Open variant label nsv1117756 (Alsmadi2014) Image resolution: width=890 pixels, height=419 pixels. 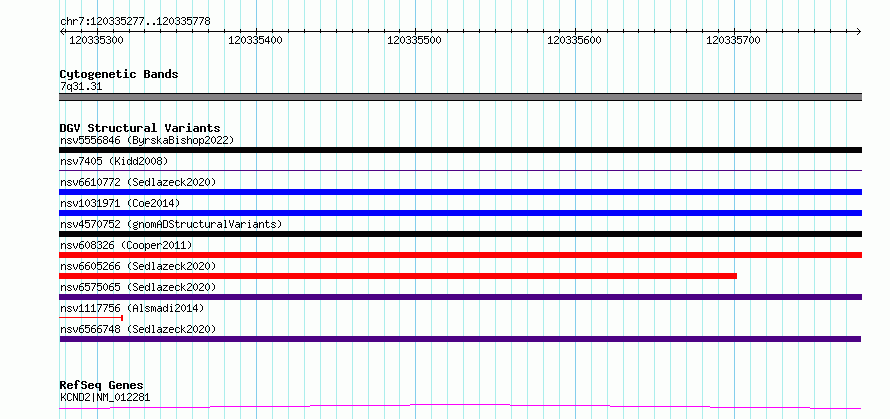point(132,308)
